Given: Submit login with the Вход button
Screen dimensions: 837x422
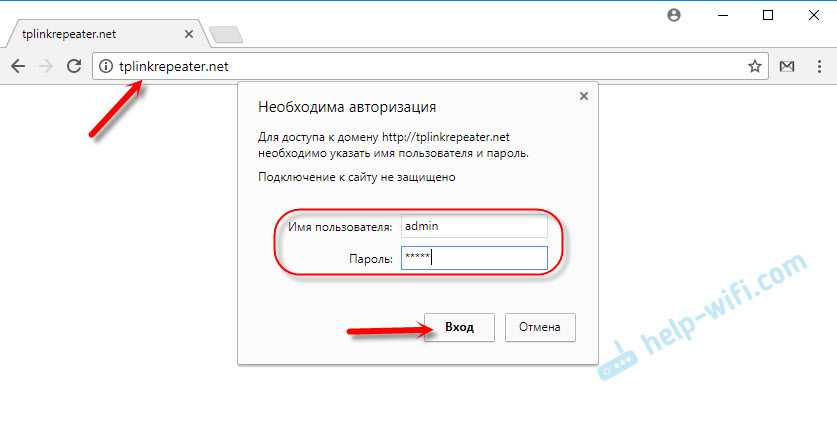Looking at the screenshot, I should (459, 327).
